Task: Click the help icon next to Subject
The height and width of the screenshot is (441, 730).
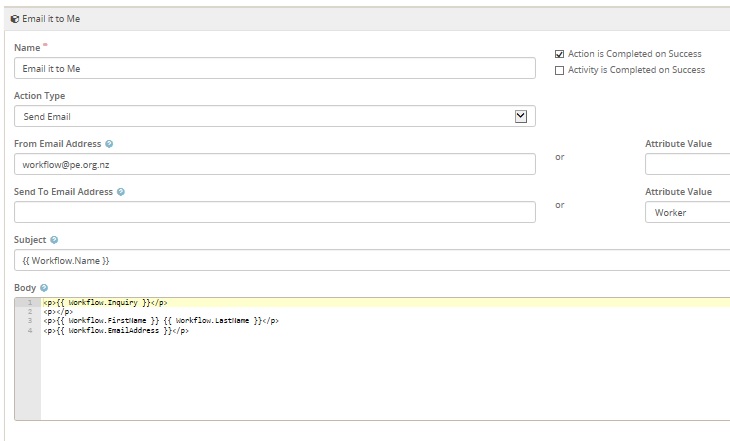Action: click(x=54, y=240)
